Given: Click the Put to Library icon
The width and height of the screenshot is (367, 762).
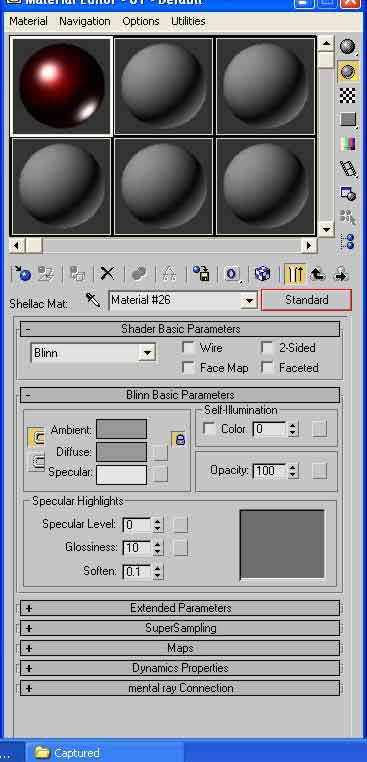Looking at the screenshot, I should point(201,274).
